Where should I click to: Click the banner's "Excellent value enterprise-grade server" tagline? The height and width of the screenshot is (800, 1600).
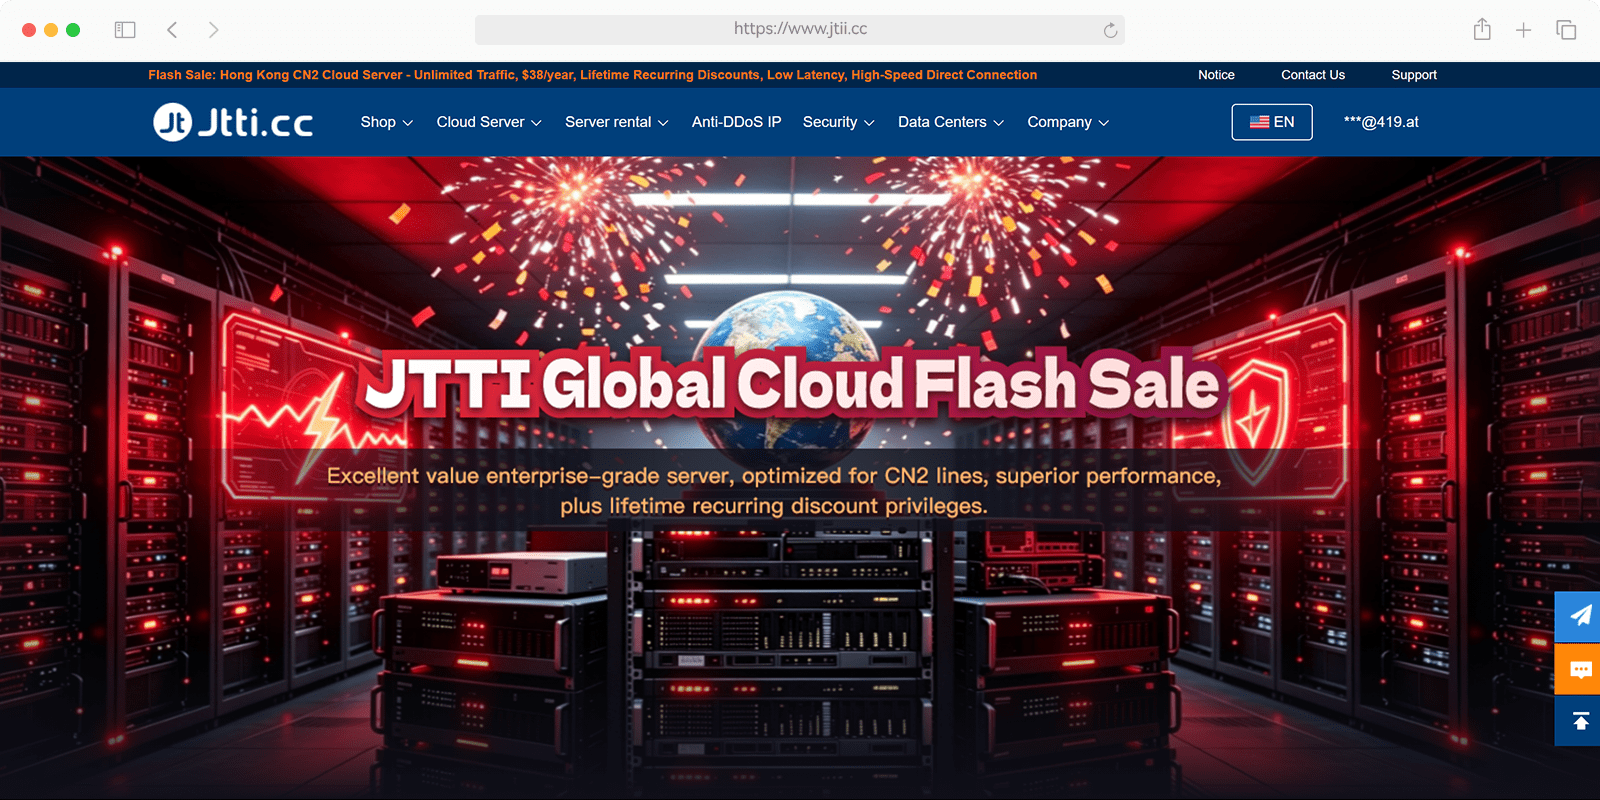(774, 490)
